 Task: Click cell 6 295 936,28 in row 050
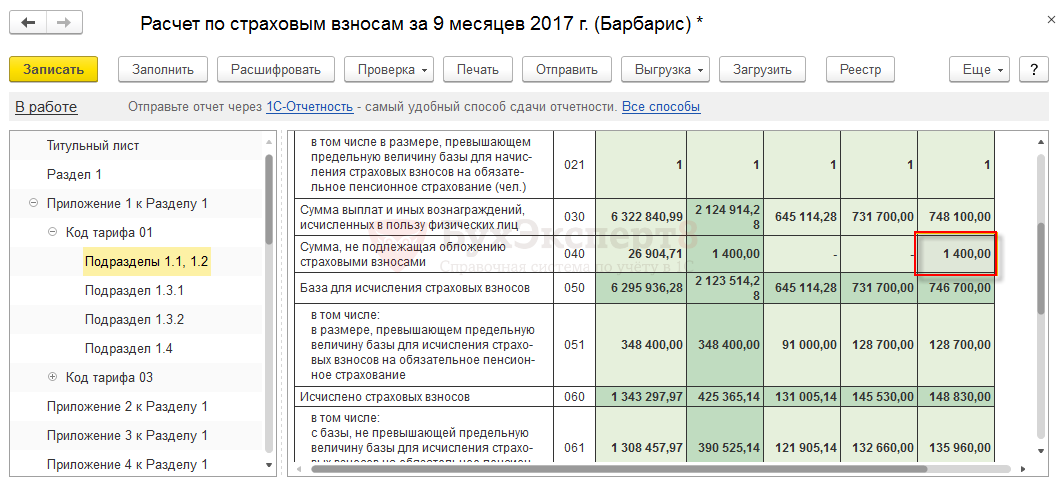(641, 288)
